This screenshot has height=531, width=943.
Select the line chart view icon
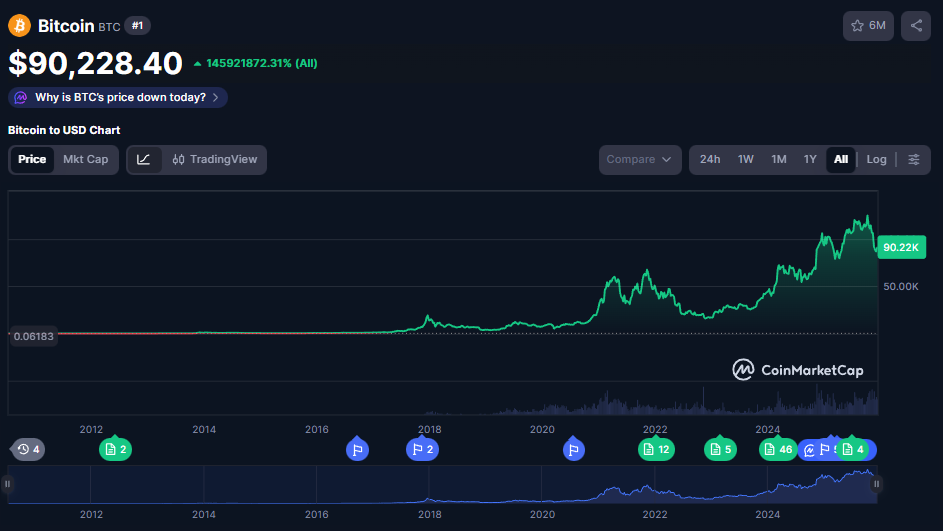(143, 159)
